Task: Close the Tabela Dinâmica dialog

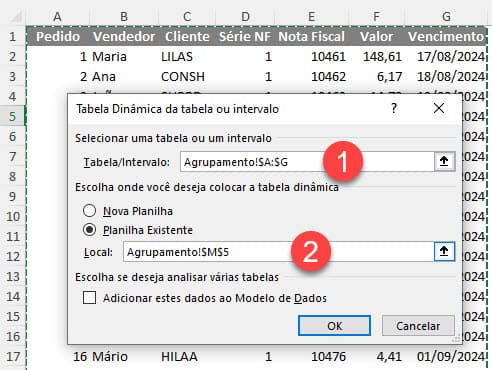Action: (x=439, y=108)
